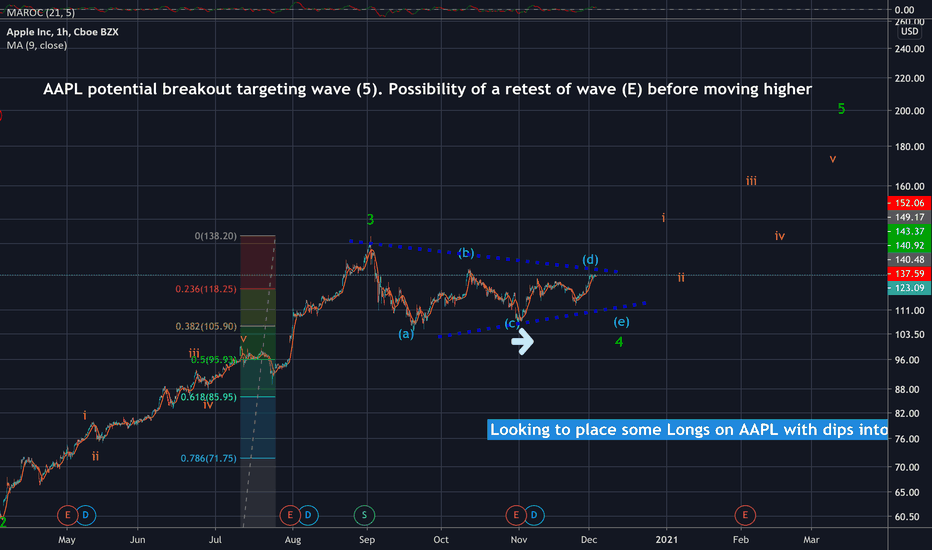The width and height of the screenshot is (932, 550).
Task: Select the Fibonacci 0.5(95.93) level label
Action: 213,360
